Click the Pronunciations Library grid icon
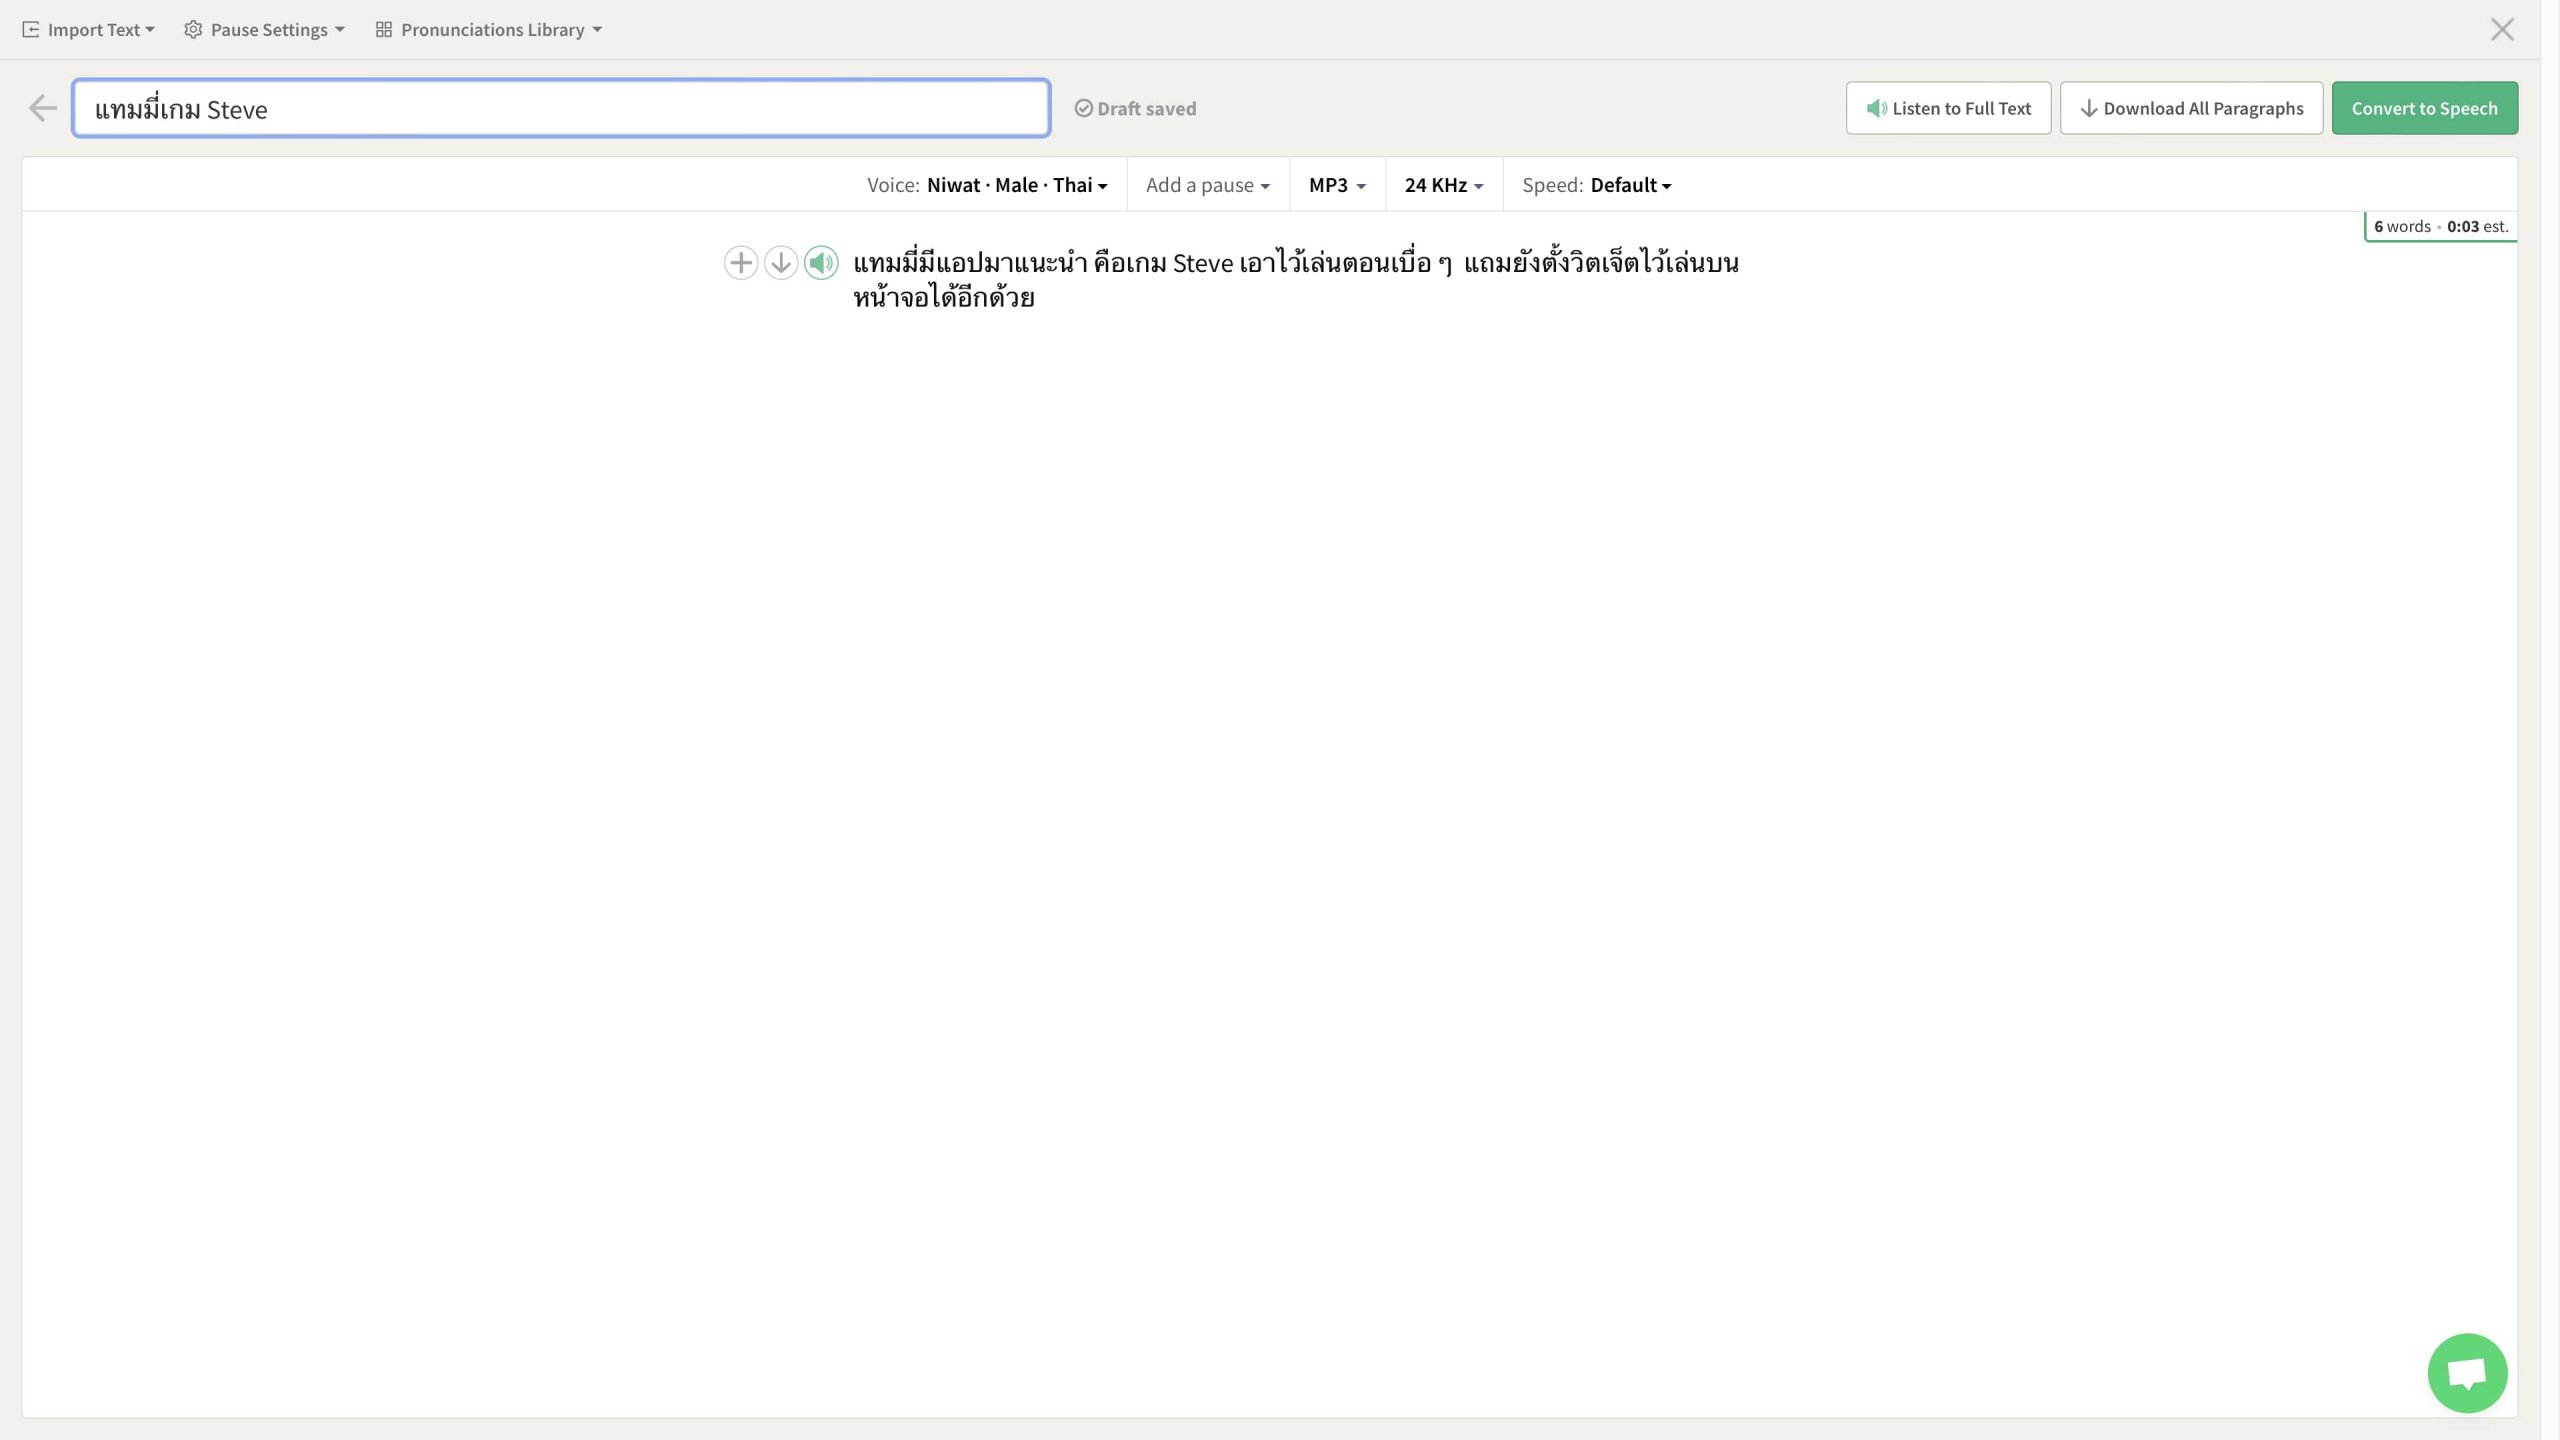Image resolution: width=2560 pixels, height=1440 pixels. point(383,30)
